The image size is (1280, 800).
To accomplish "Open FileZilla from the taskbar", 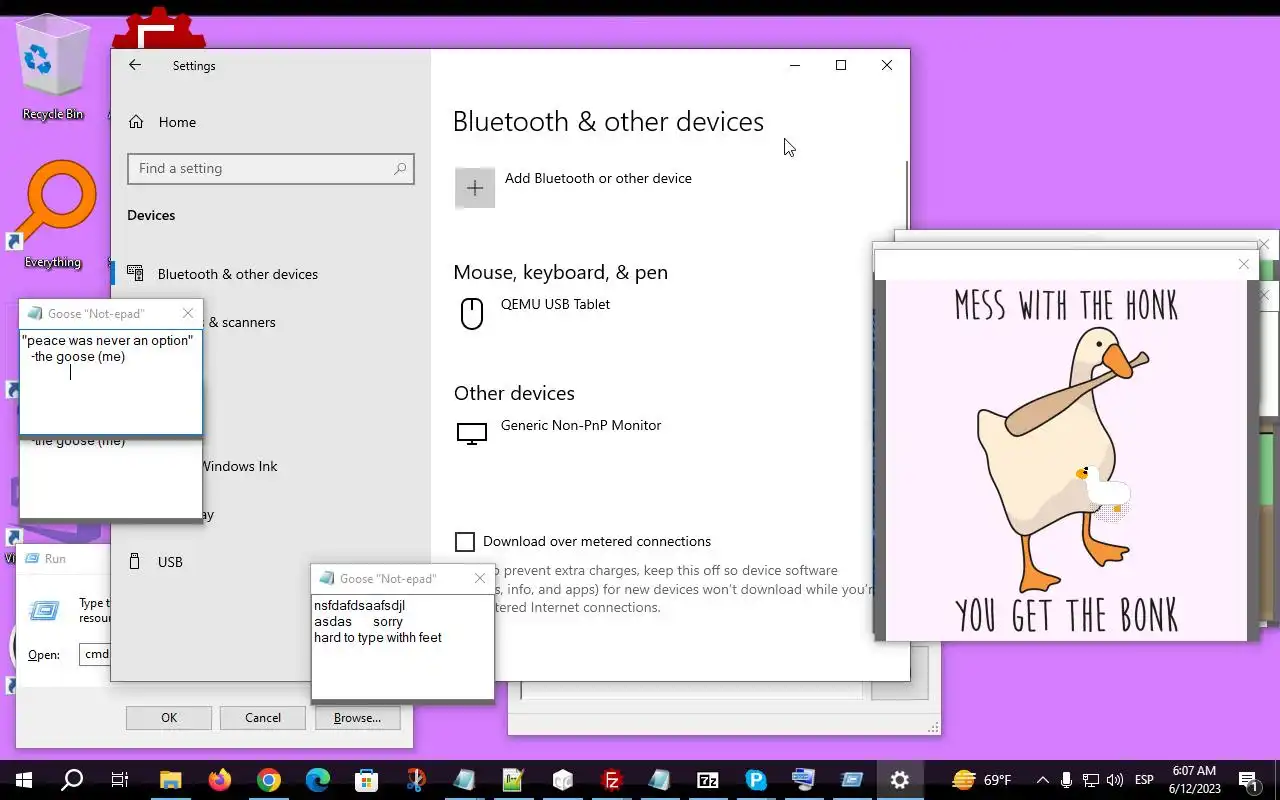I will click(x=611, y=780).
